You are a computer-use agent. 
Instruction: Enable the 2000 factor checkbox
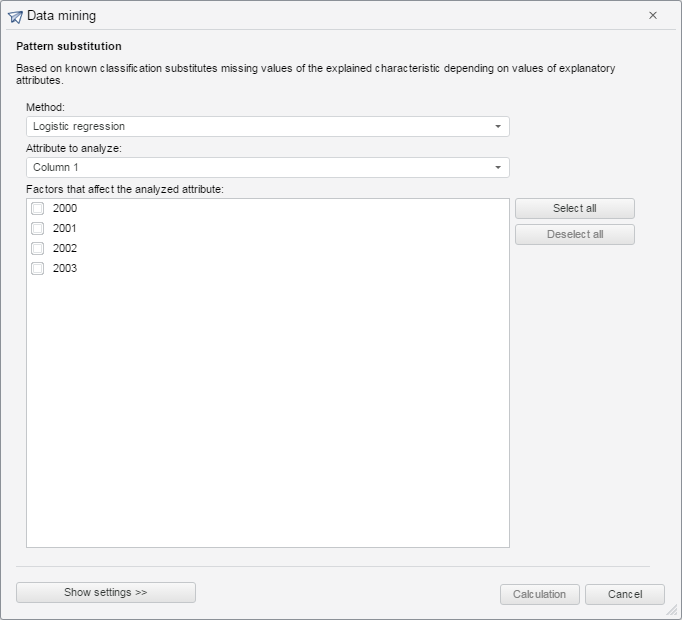(38, 209)
